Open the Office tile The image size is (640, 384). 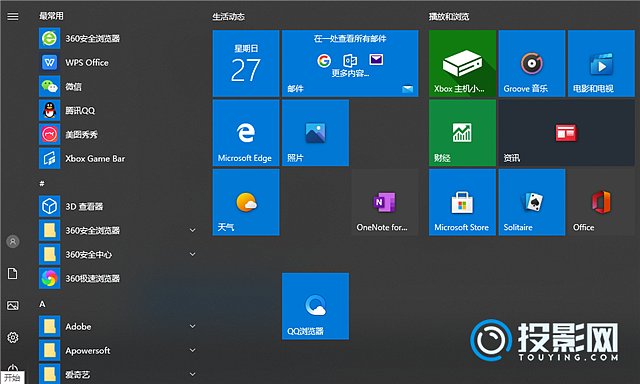pos(601,202)
